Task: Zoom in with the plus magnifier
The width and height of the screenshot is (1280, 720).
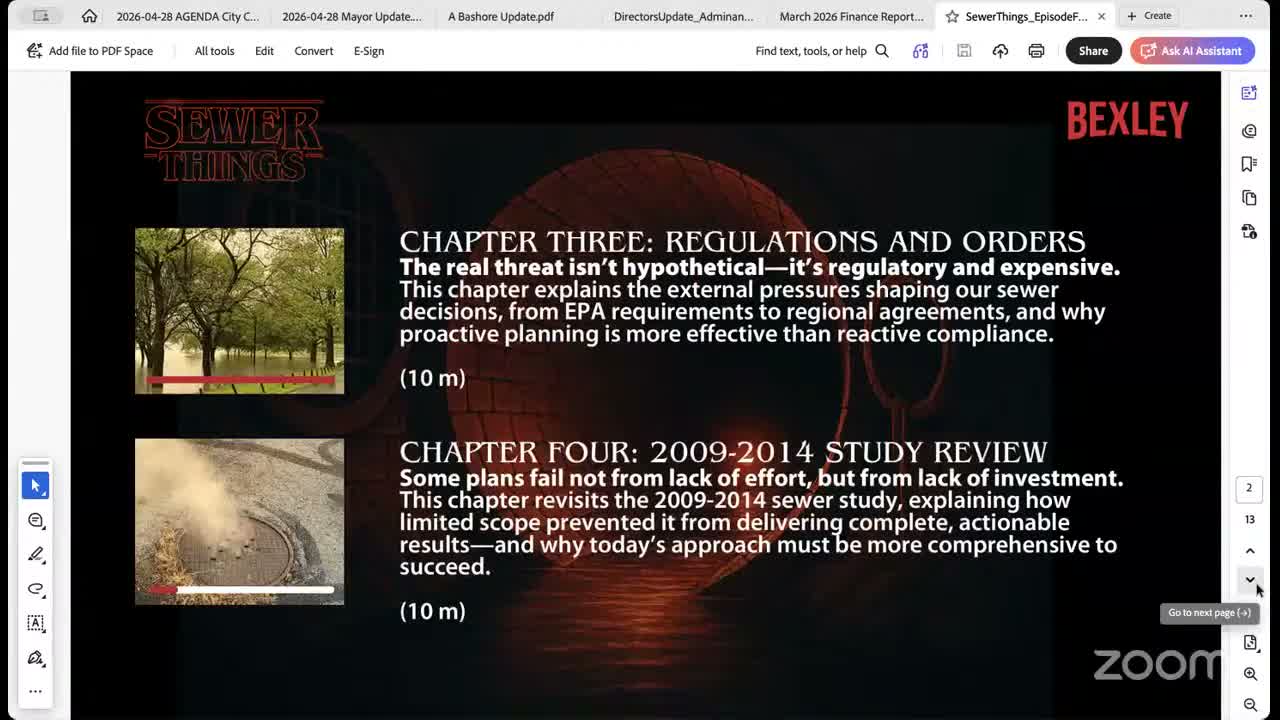Action: 1250,675
